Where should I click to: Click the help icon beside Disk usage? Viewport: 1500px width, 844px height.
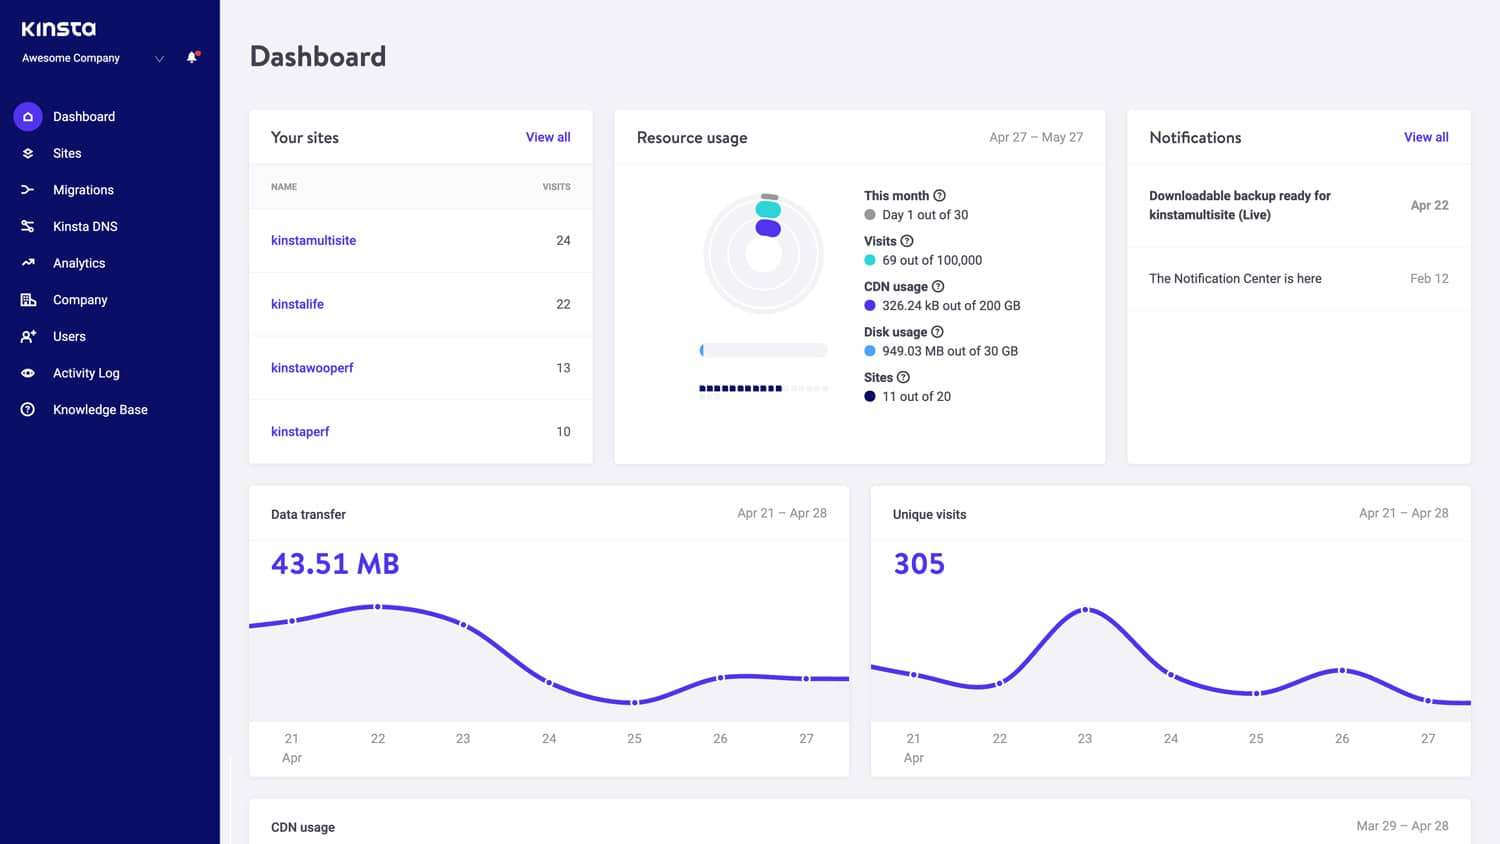click(937, 332)
